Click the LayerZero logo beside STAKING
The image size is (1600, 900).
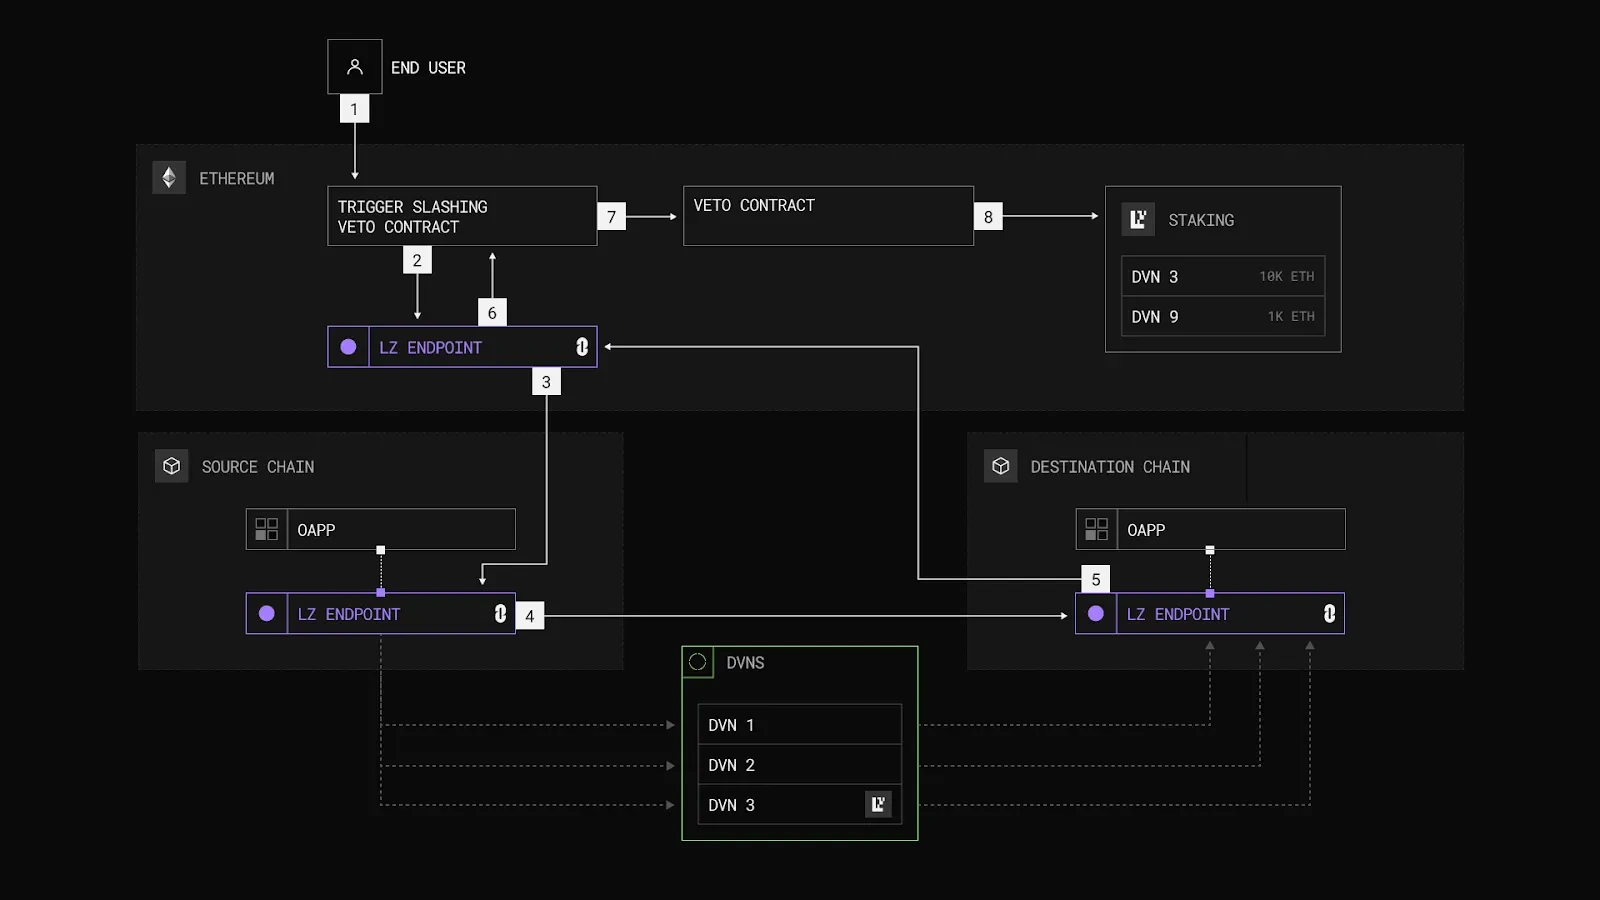click(x=1137, y=219)
